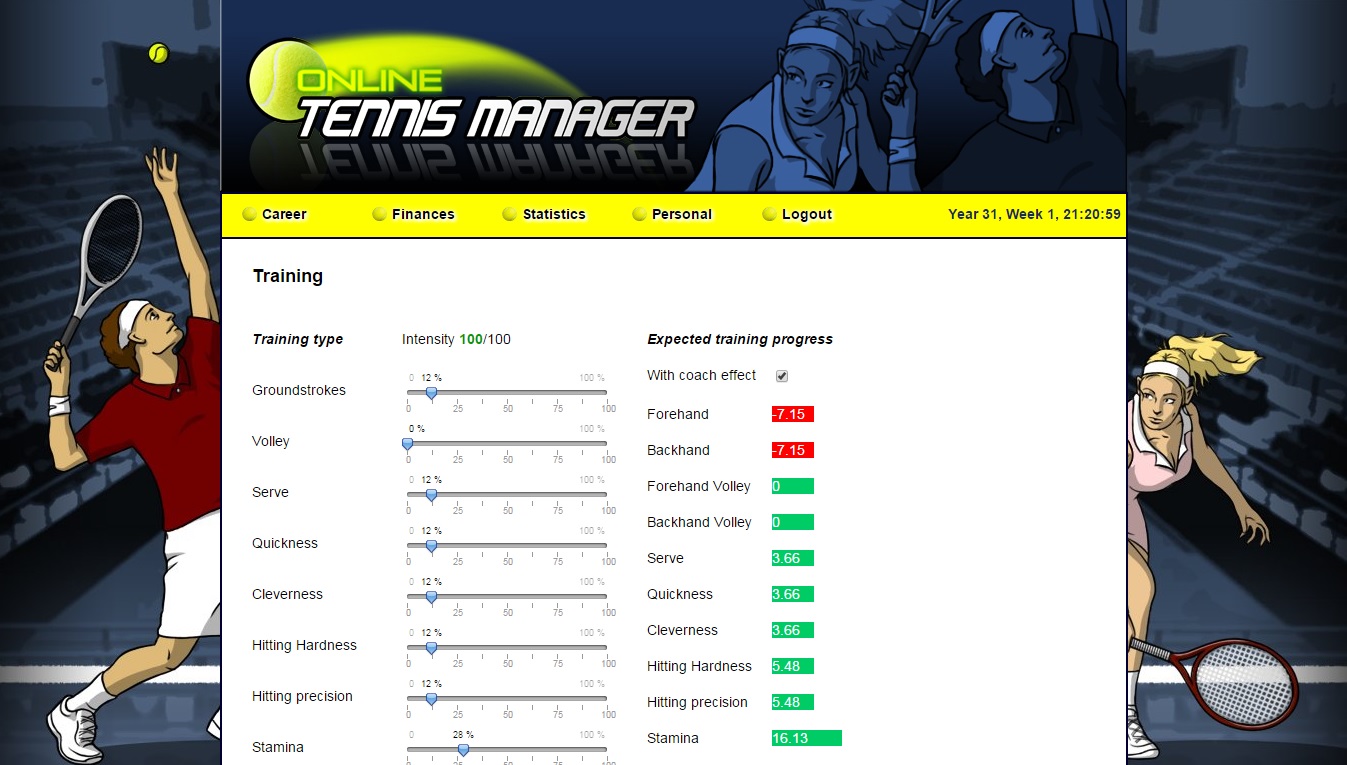Click the yellow ball beside Career

coord(249,214)
